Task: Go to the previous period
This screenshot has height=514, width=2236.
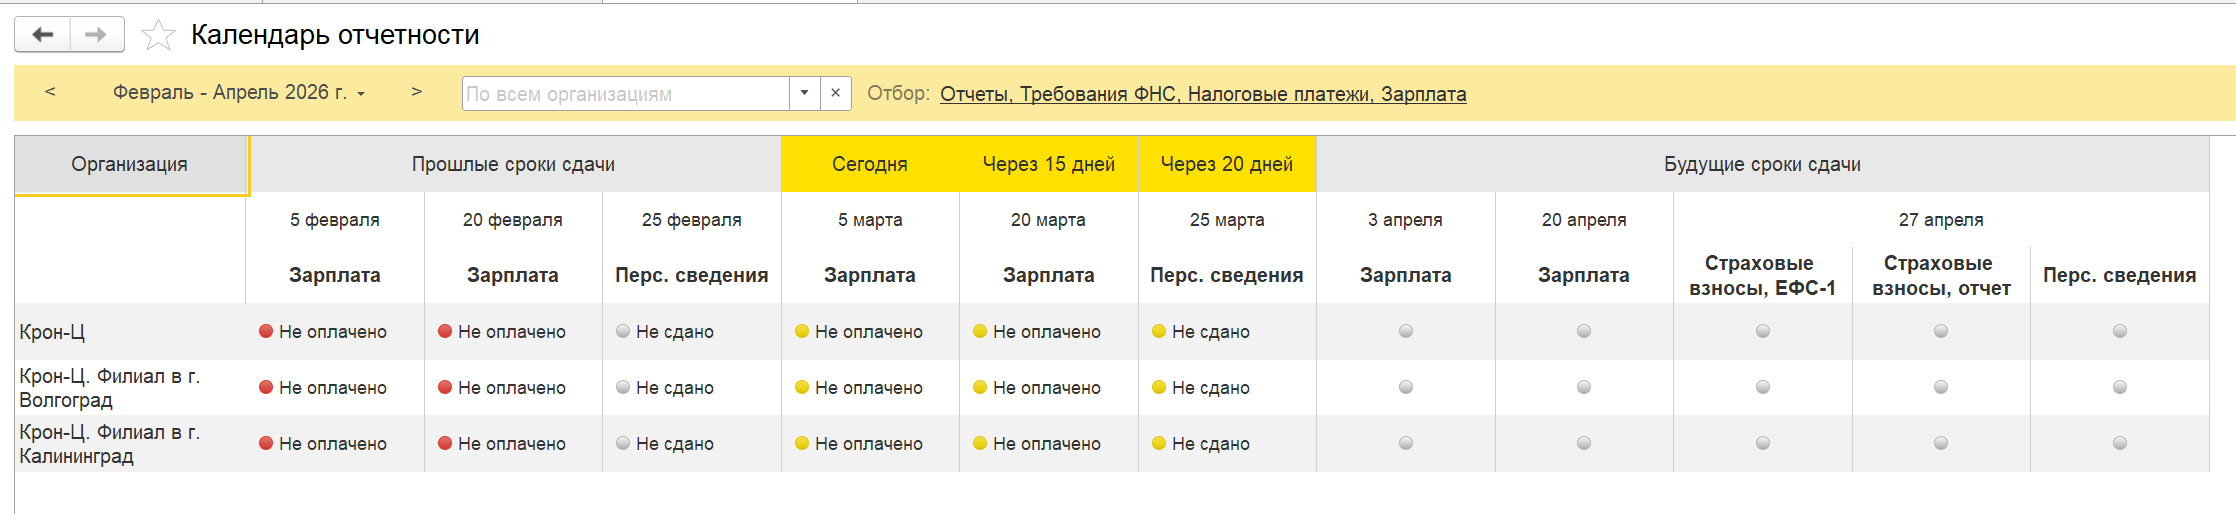Action: (50, 92)
